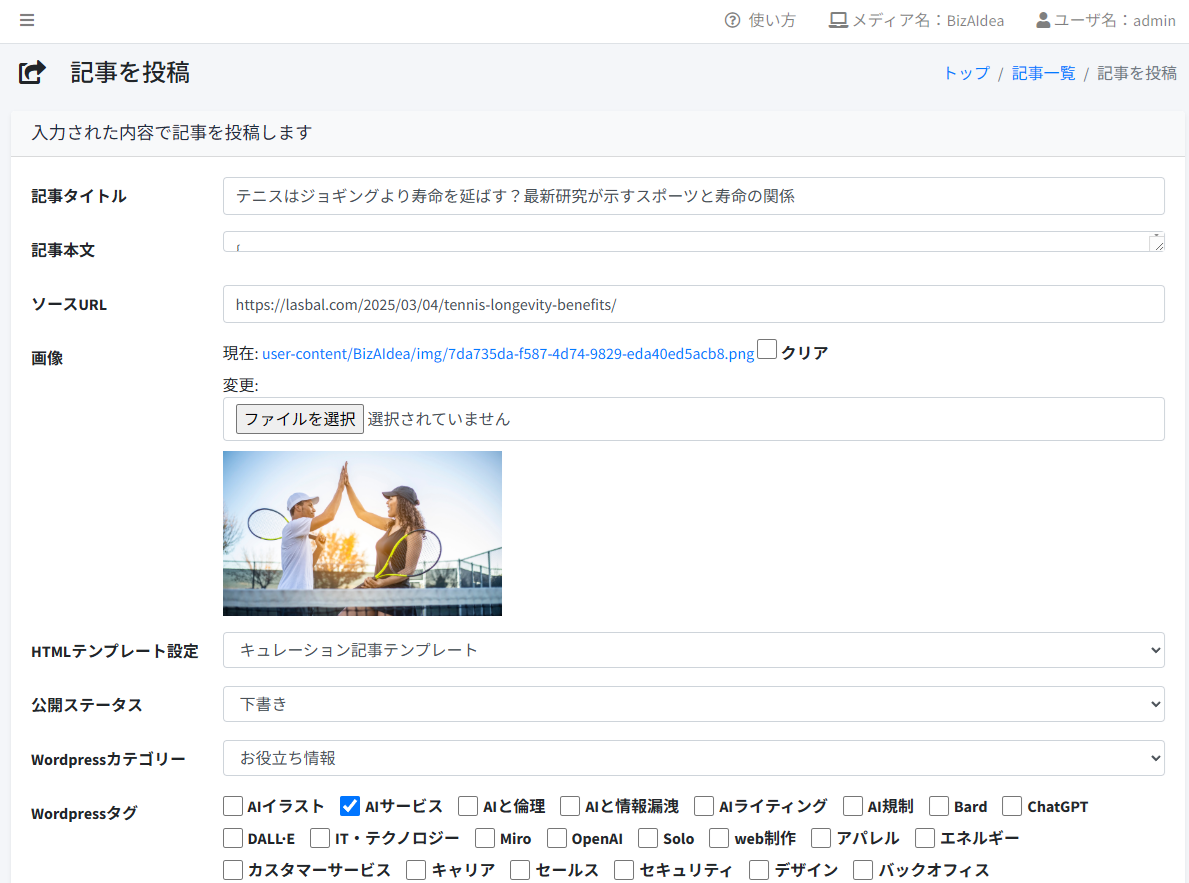Check the DALL·E WordPress tag
The height and width of the screenshot is (883, 1189).
[x=231, y=838]
